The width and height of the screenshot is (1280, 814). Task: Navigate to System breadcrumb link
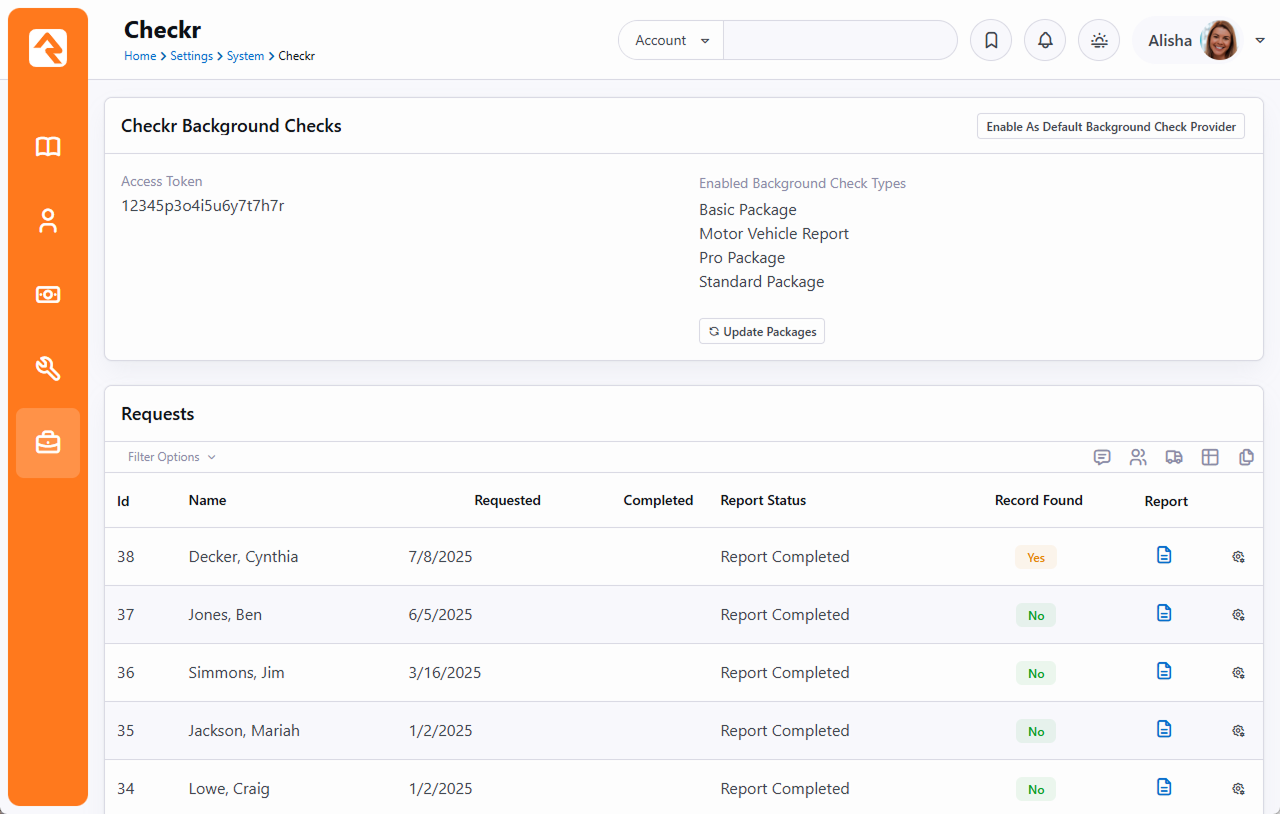click(245, 56)
